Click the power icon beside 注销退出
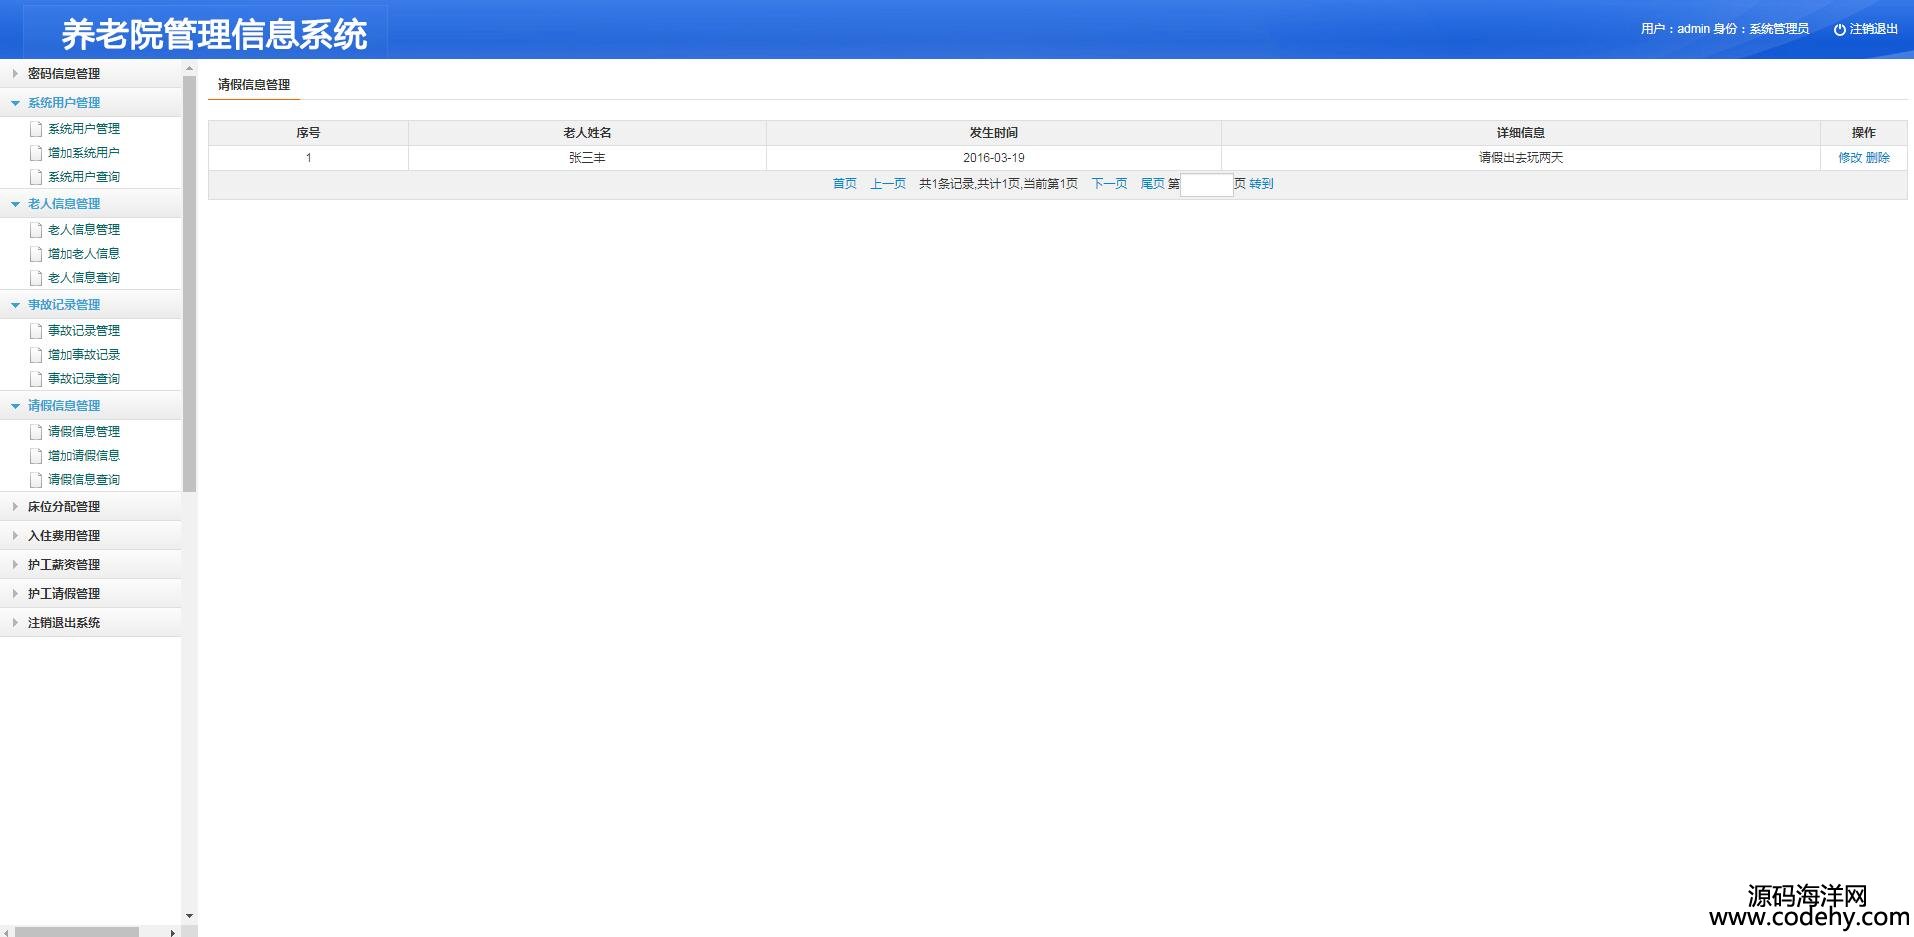Image resolution: width=1914 pixels, height=937 pixels. pos(1839,30)
